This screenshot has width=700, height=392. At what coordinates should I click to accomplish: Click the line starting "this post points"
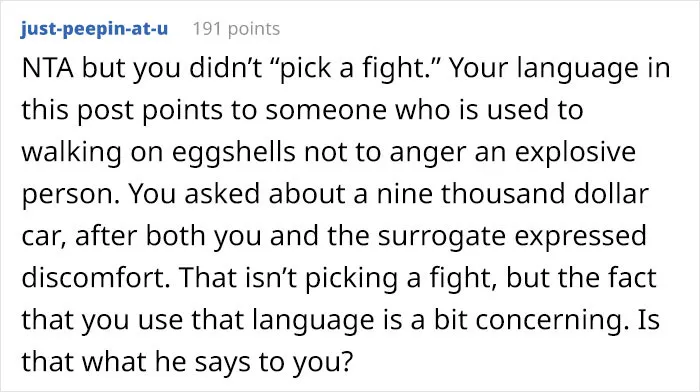pyautogui.click(x=302, y=110)
